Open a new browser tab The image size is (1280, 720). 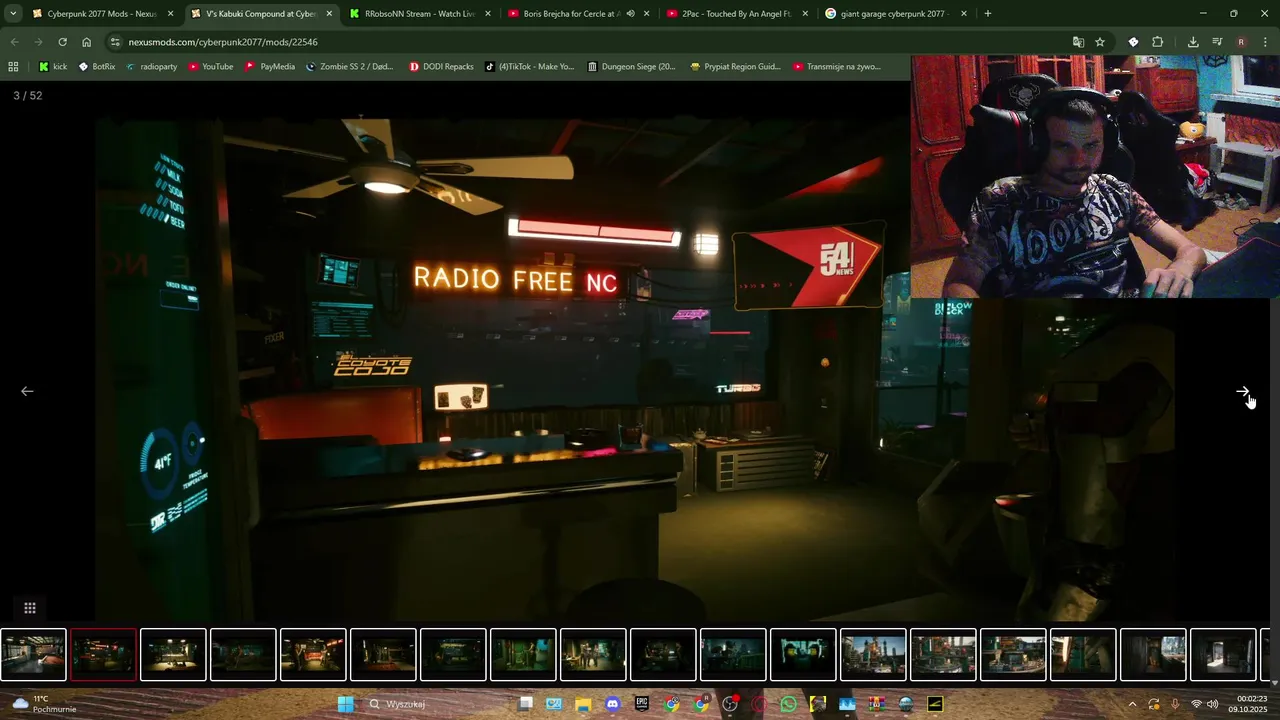pyautogui.click(x=988, y=14)
